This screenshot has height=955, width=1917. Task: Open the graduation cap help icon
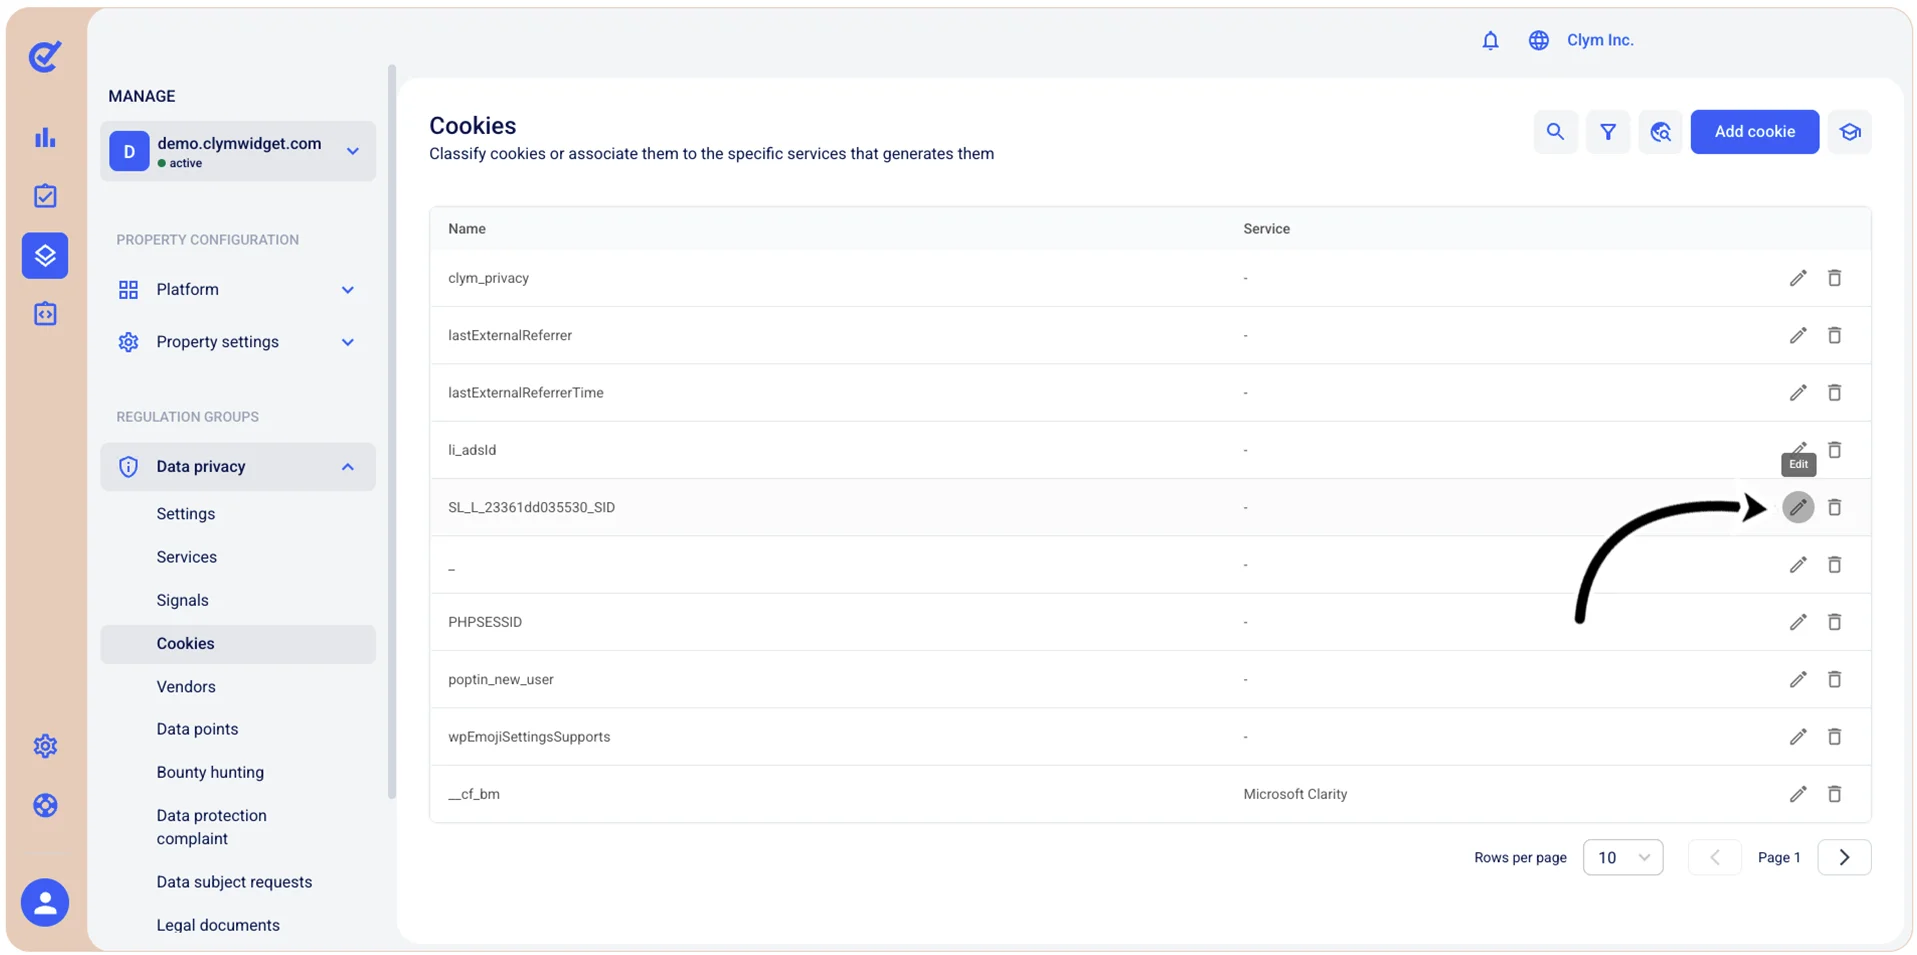coord(1850,132)
